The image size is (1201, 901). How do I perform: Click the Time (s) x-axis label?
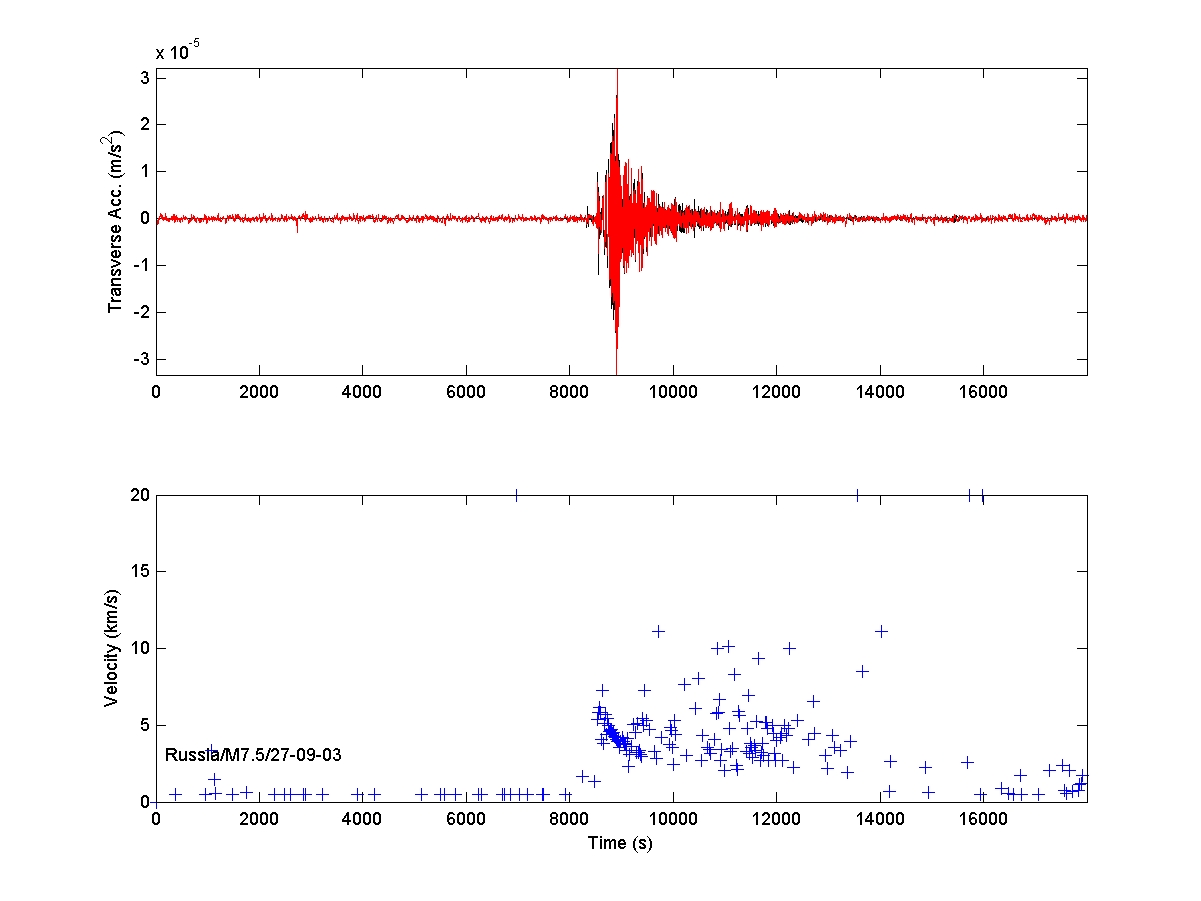pyautogui.click(x=620, y=842)
